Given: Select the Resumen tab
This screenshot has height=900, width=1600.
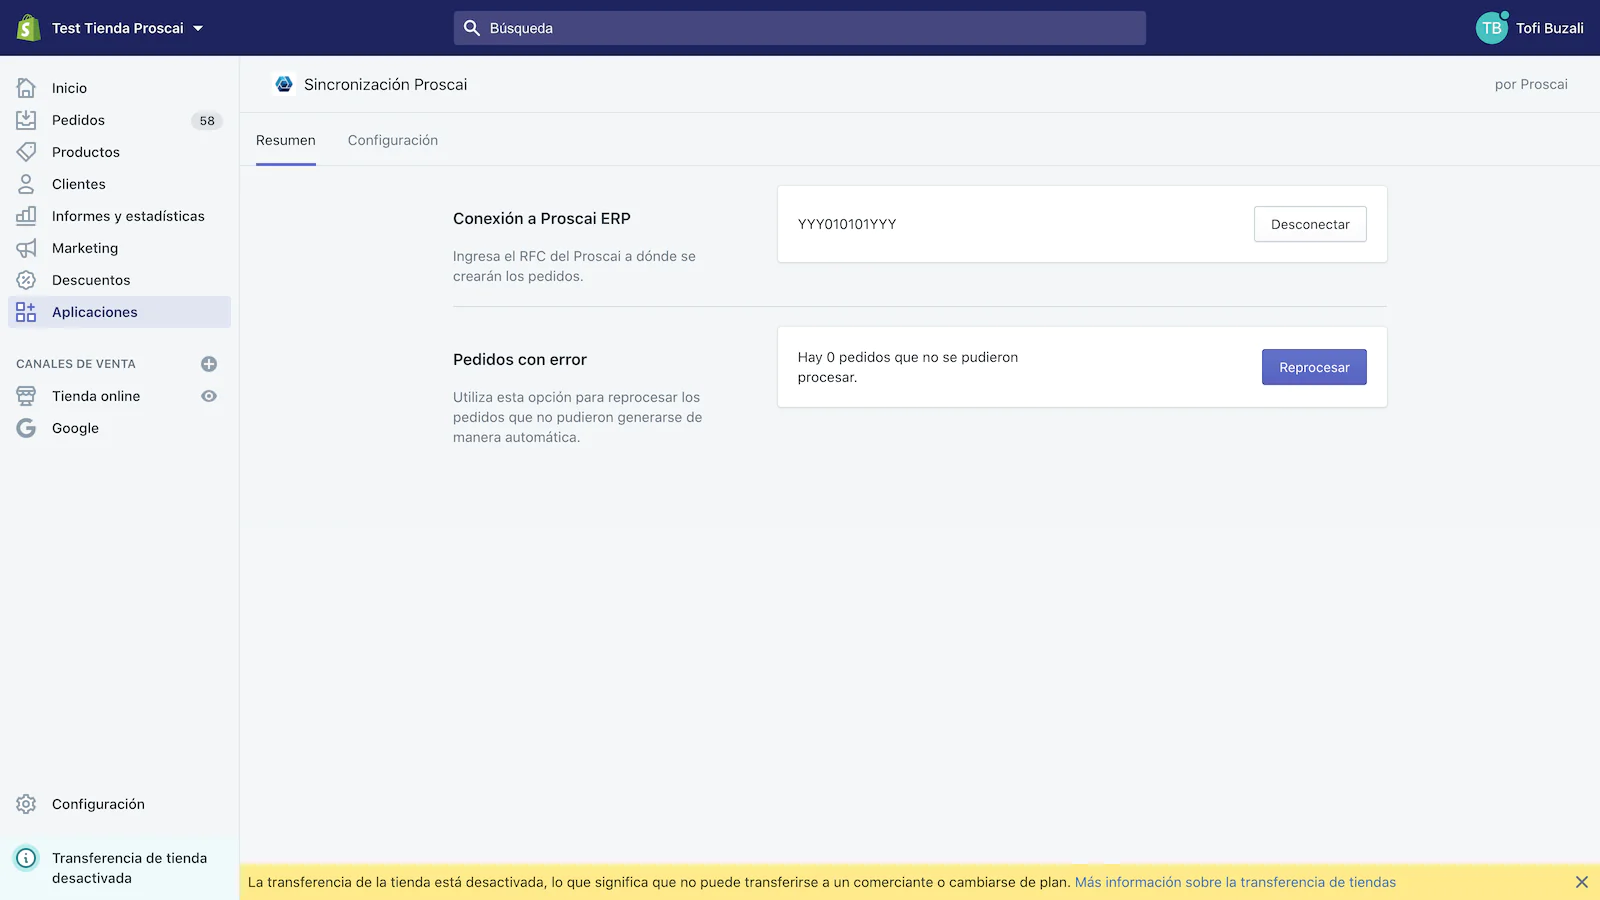Looking at the screenshot, I should point(285,140).
